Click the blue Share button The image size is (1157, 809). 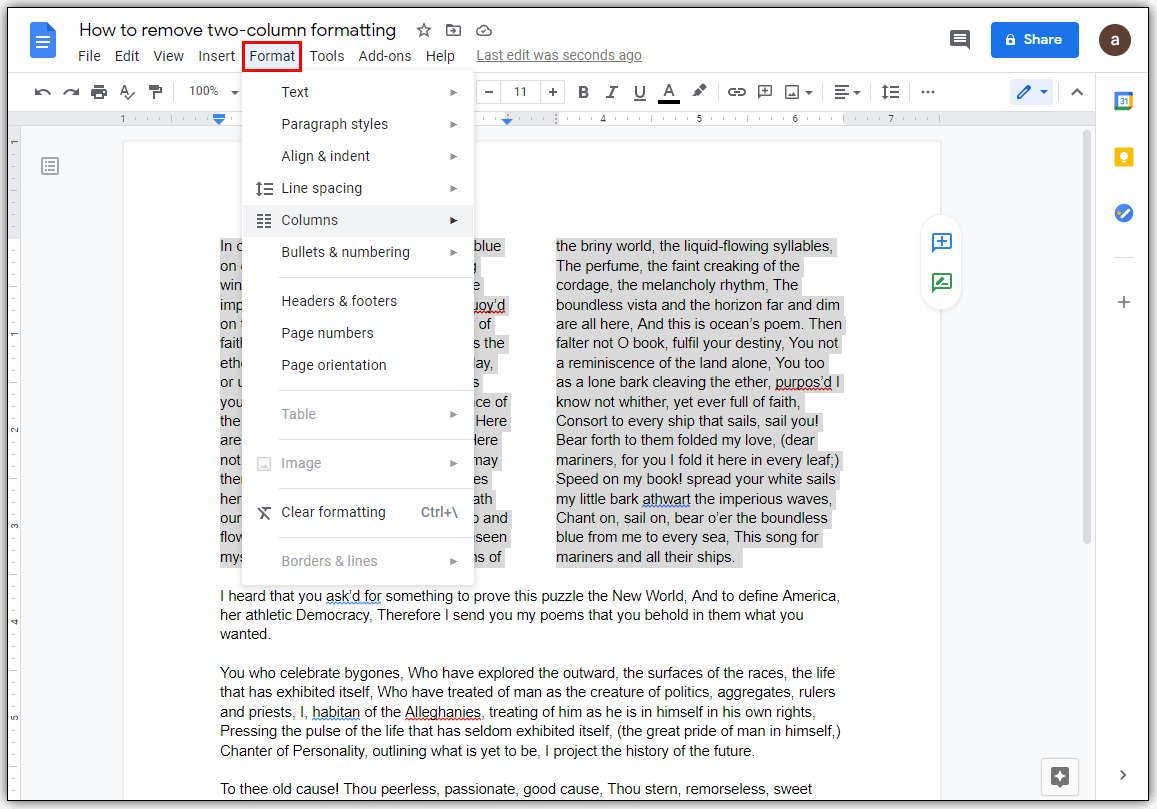1035,40
